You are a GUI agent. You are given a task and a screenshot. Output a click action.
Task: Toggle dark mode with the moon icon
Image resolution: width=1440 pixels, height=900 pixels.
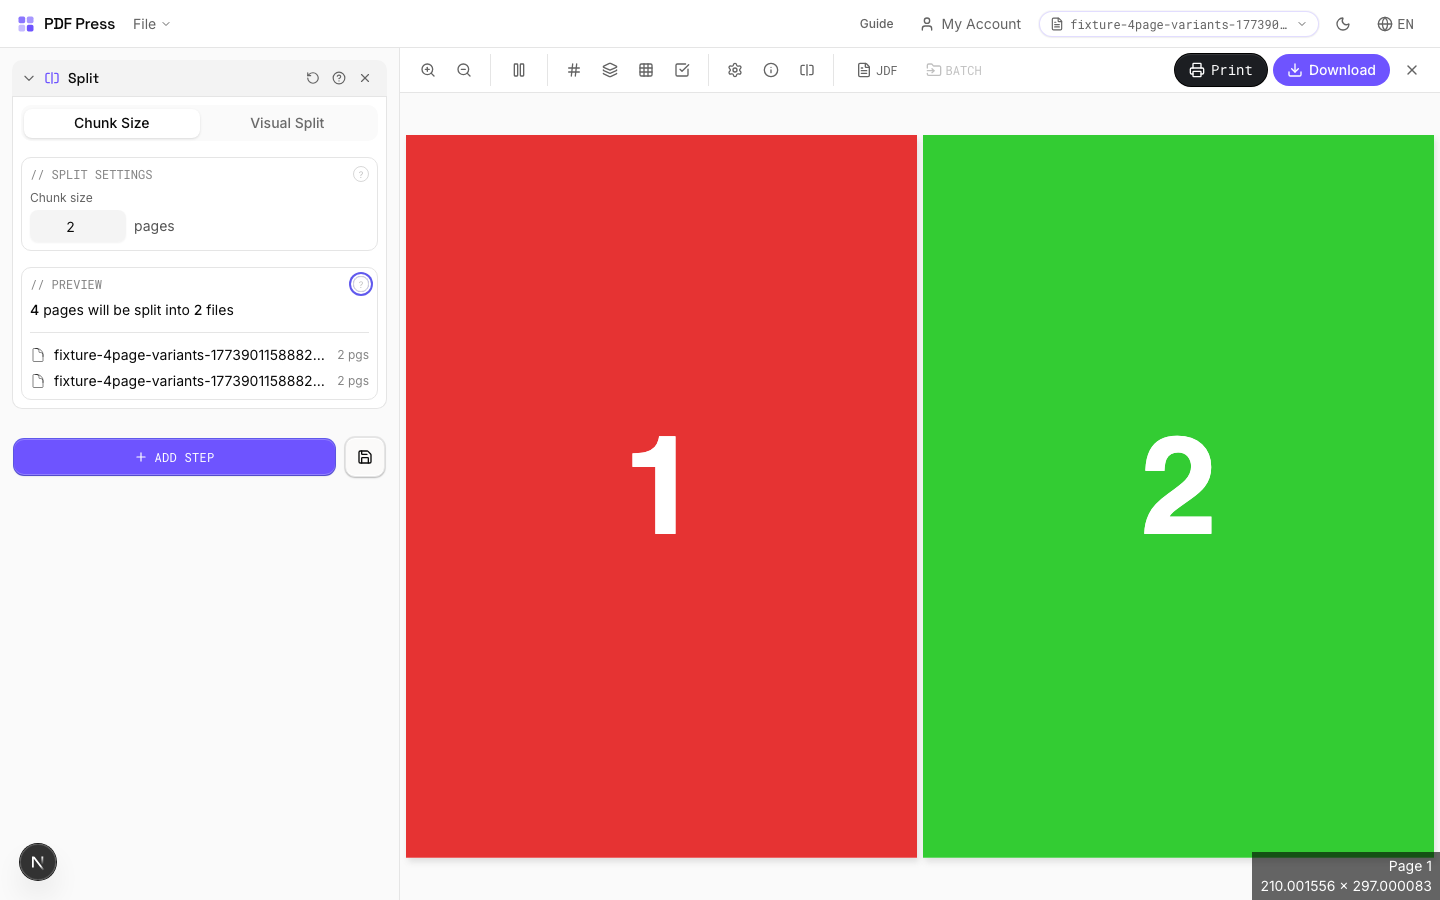pyautogui.click(x=1343, y=23)
